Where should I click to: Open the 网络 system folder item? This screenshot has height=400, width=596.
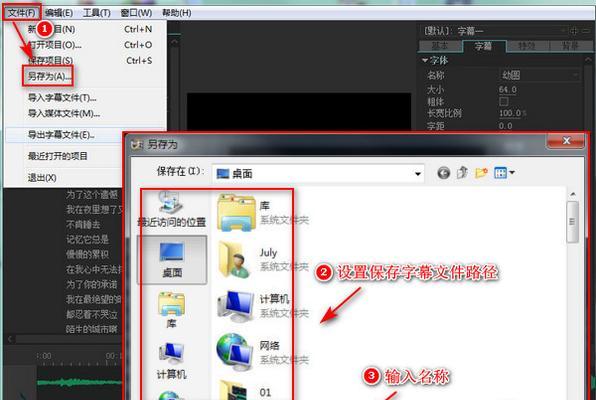click(262, 352)
